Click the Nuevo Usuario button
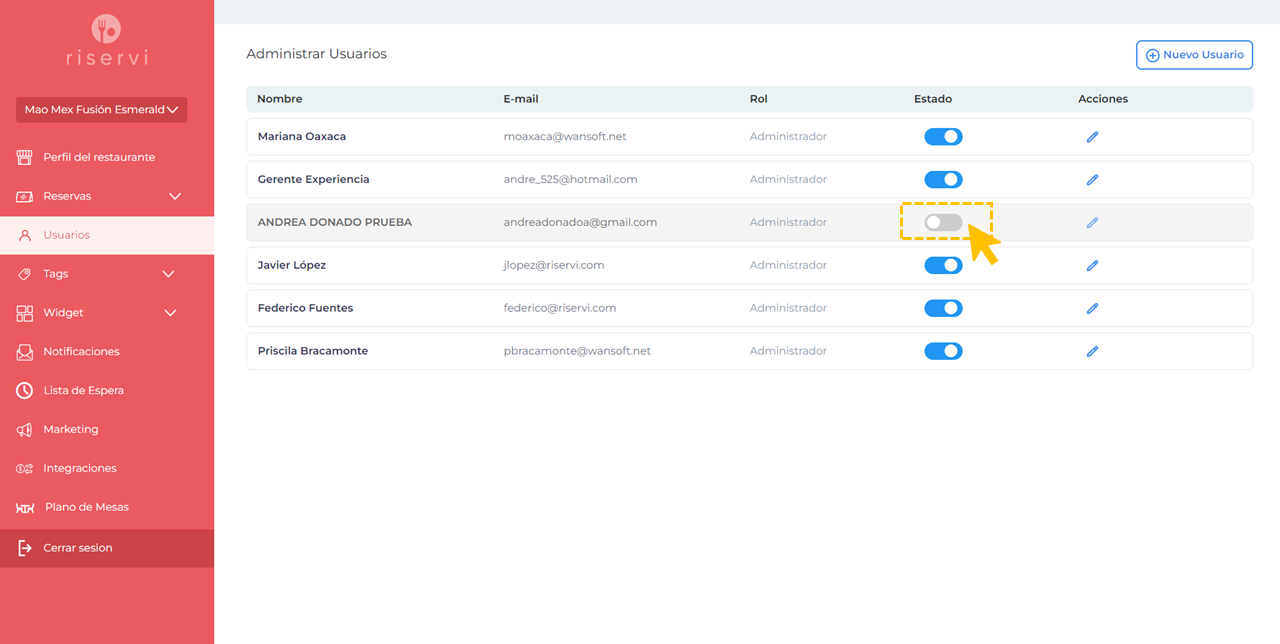 (1194, 55)
